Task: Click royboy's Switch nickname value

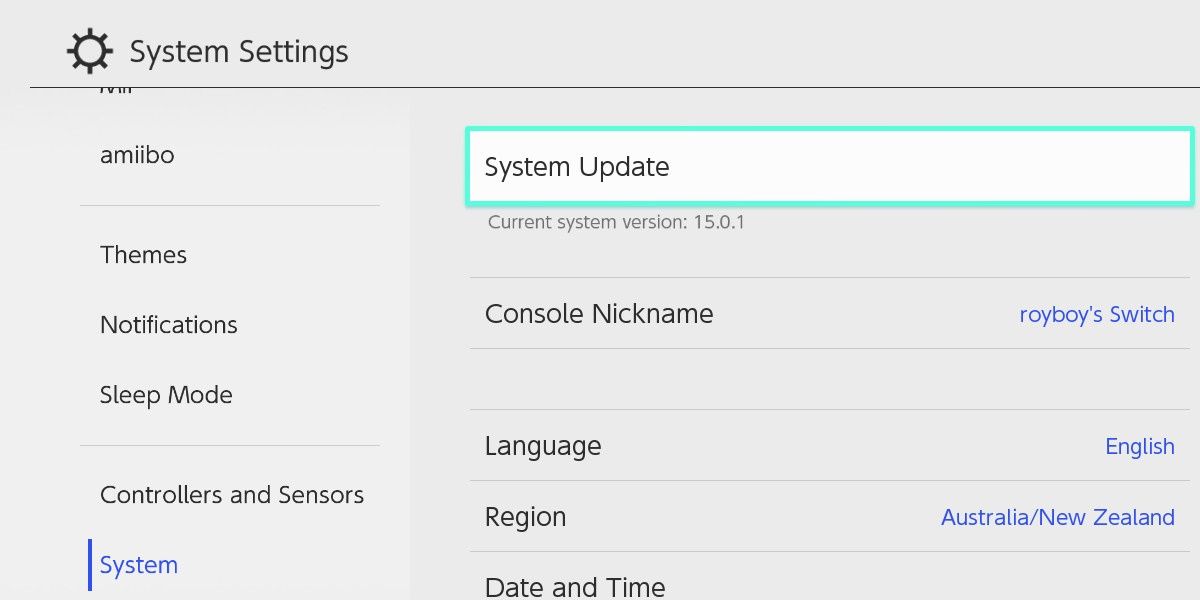Action: 1097,314
